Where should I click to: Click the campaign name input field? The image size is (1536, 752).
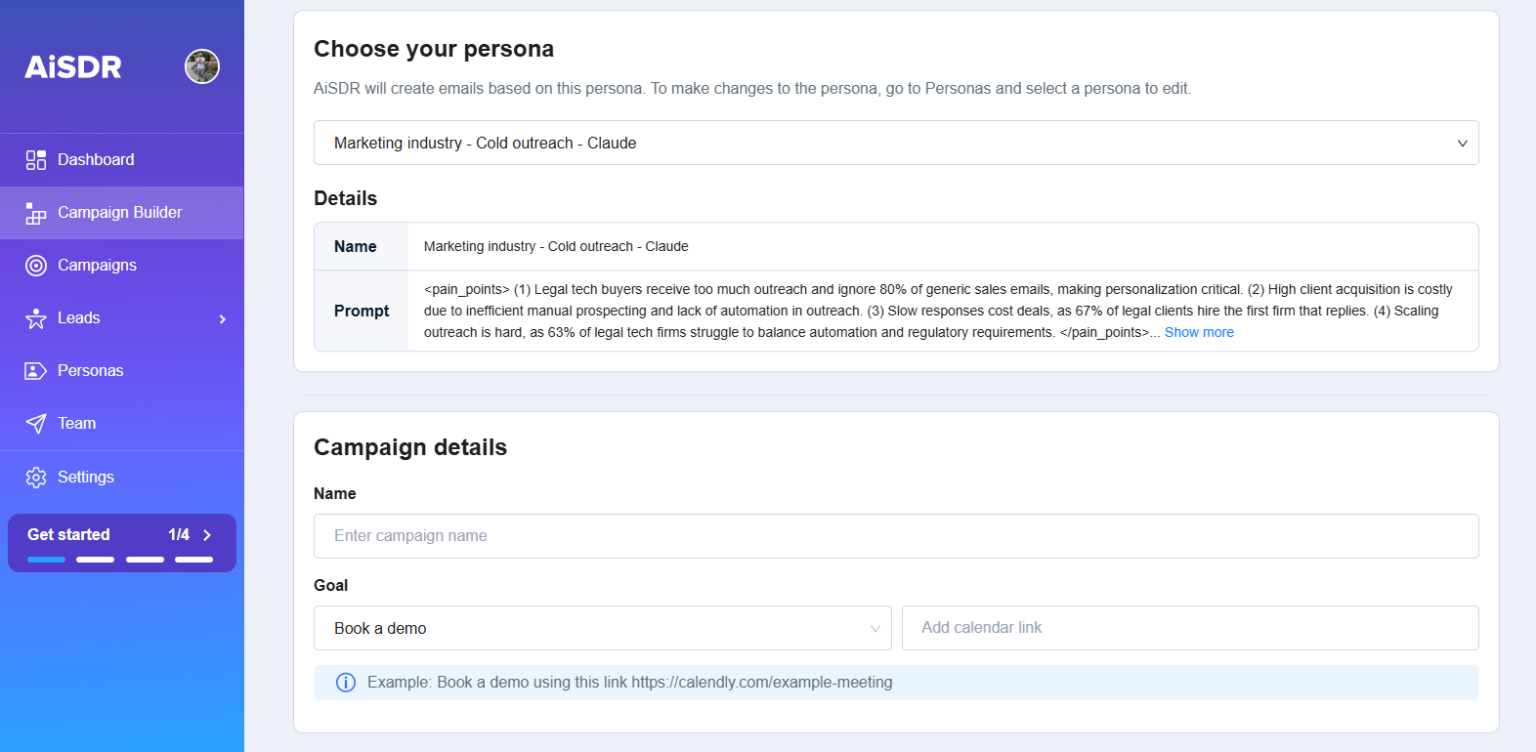click(x=895, y=536)
